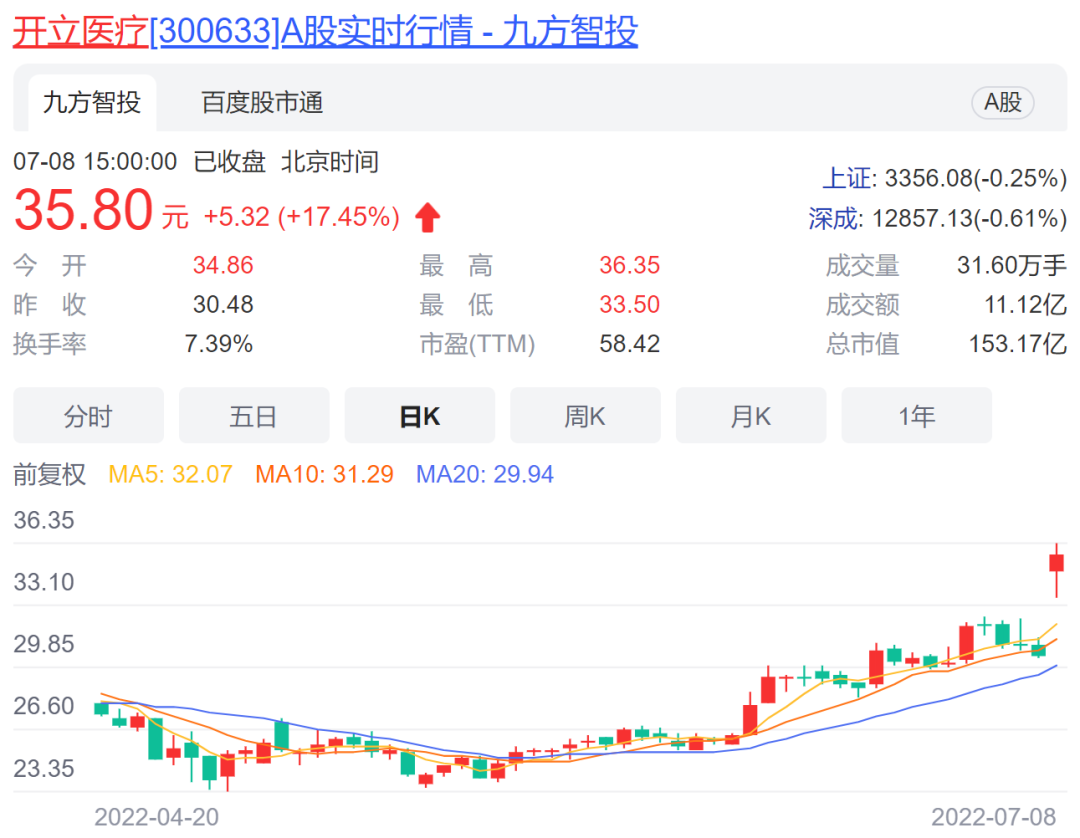Switch to the 九方智投 tab
Screen dimensions: 1080x838
91,102
